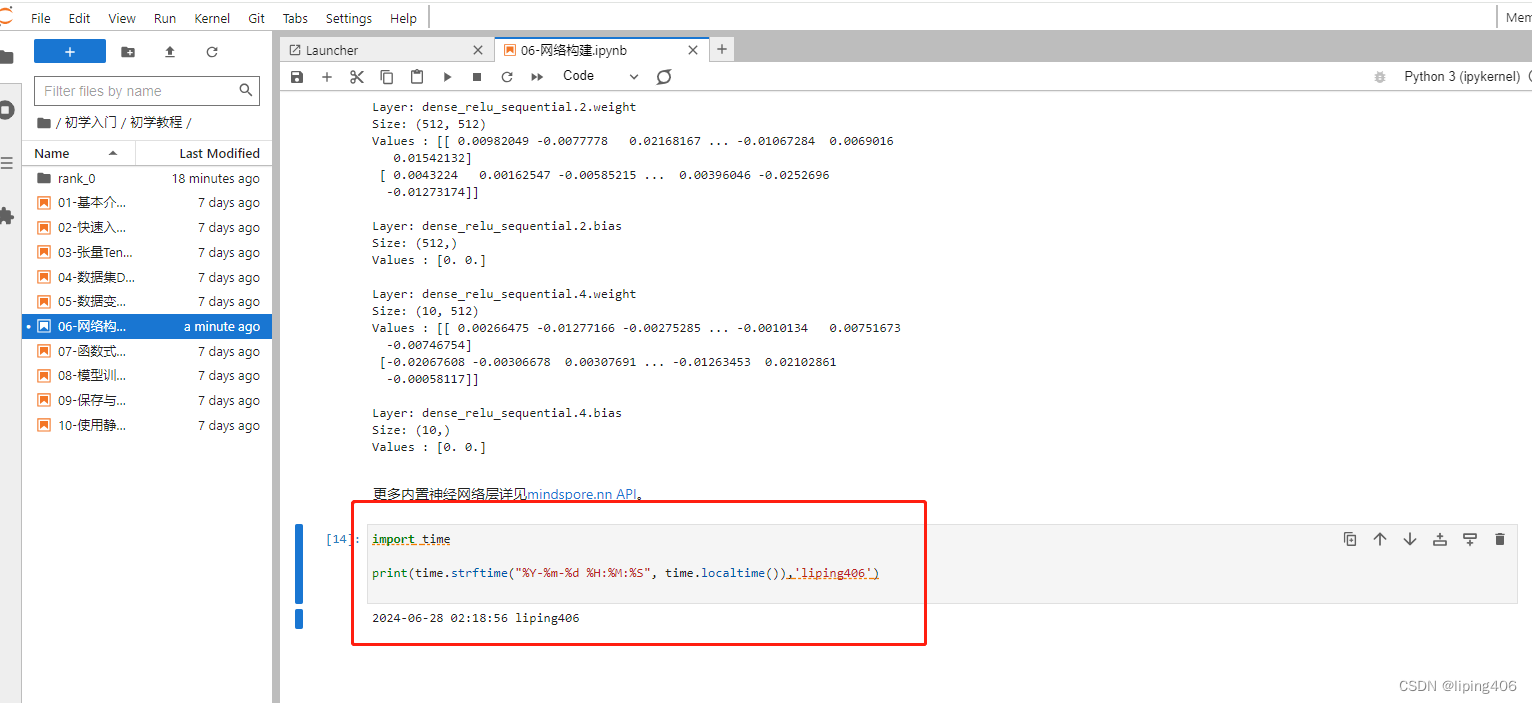
Task: Open the Help menu
Action: coord(403,18)
